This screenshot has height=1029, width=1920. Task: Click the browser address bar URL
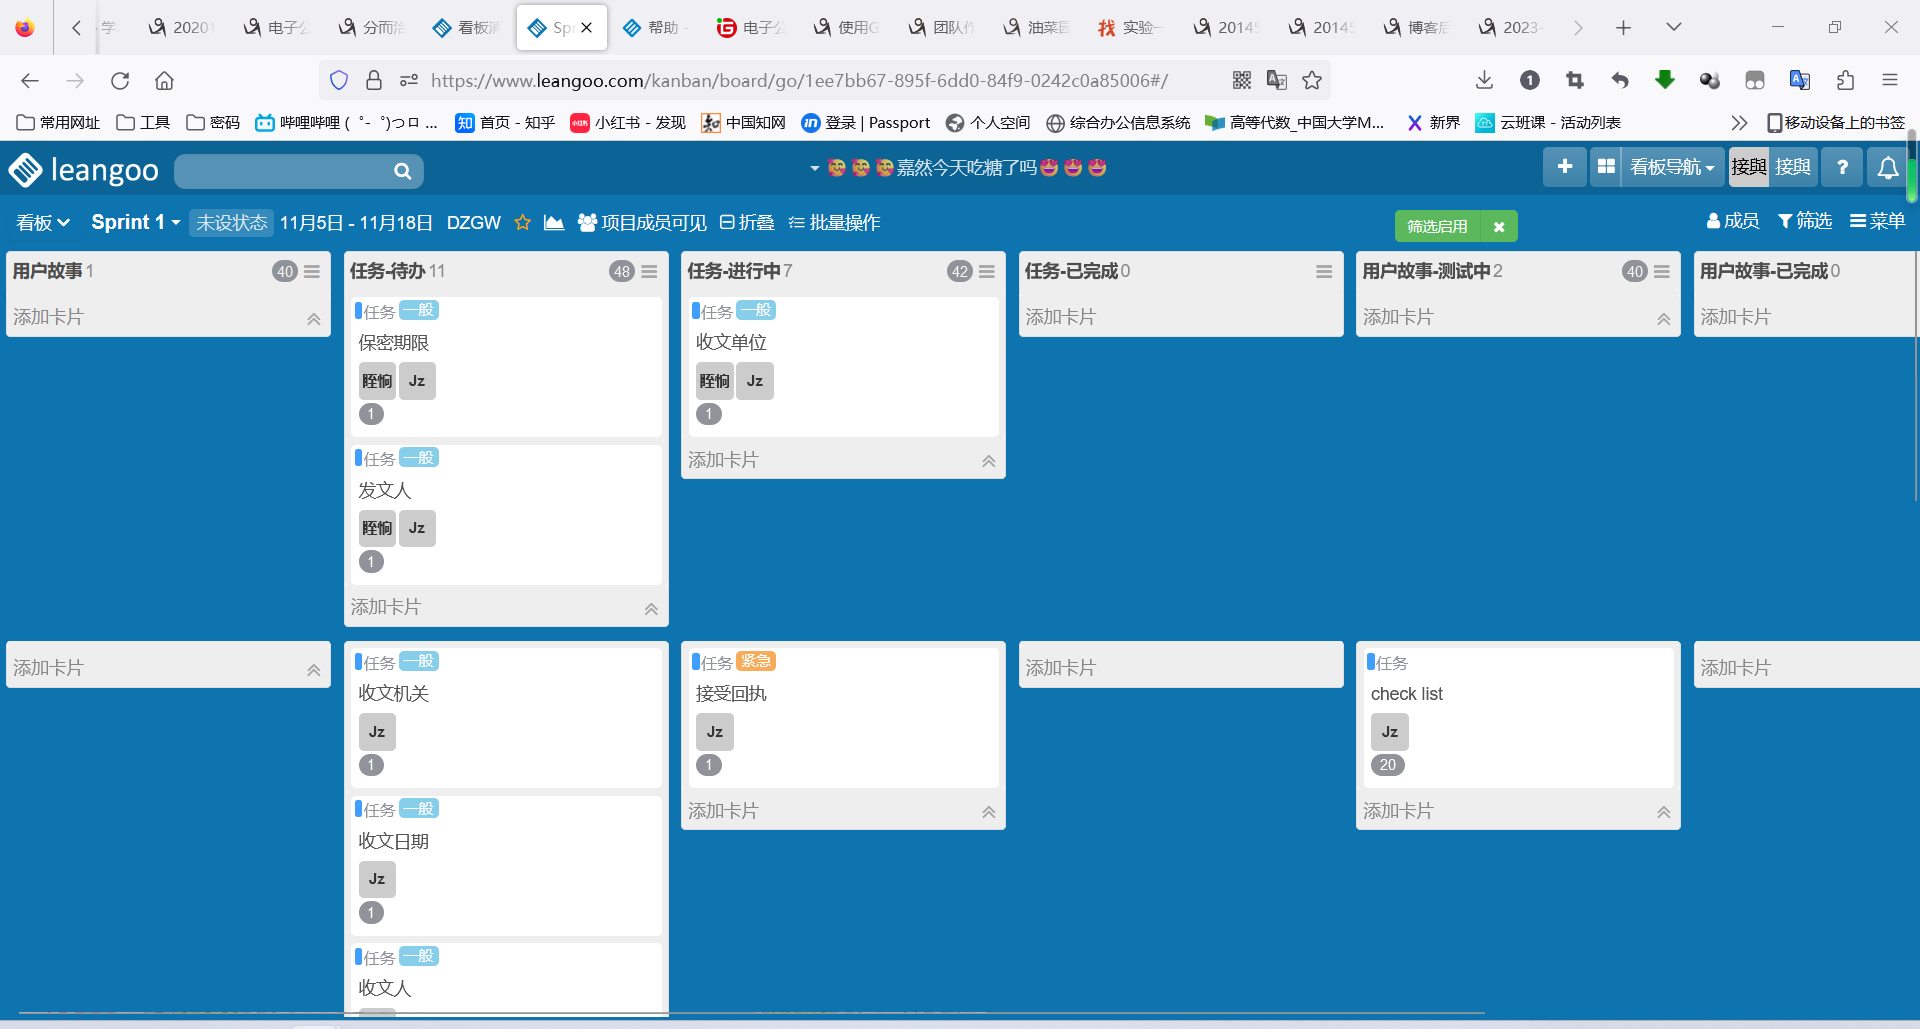click(x=799, y=81)
